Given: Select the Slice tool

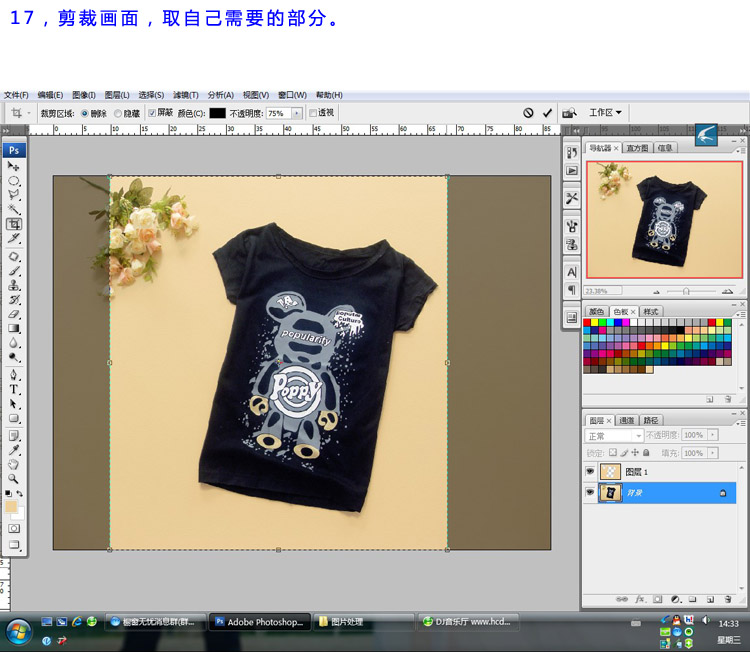Looking at the screenshot, I should click(13, 238).
